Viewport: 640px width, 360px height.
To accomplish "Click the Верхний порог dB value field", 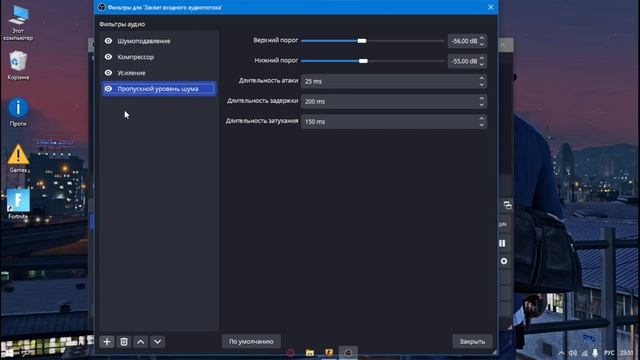I will [464, 41].
